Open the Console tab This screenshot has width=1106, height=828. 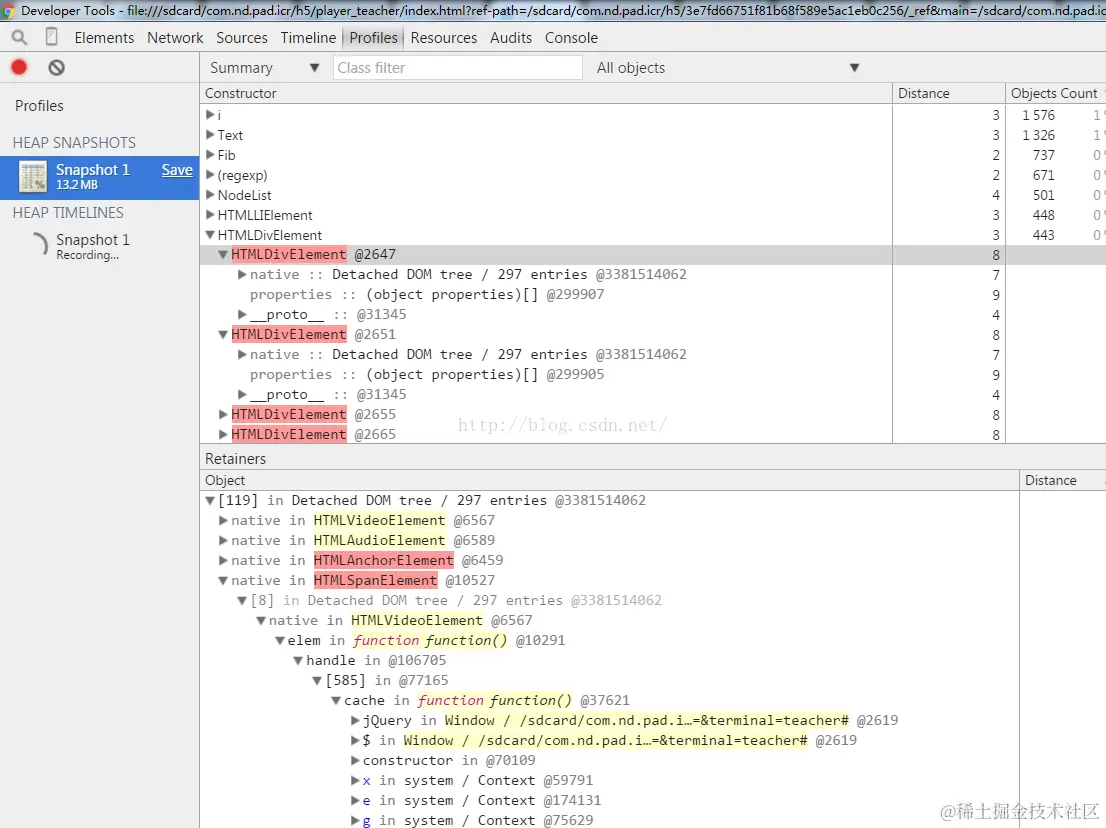(571, 37)
